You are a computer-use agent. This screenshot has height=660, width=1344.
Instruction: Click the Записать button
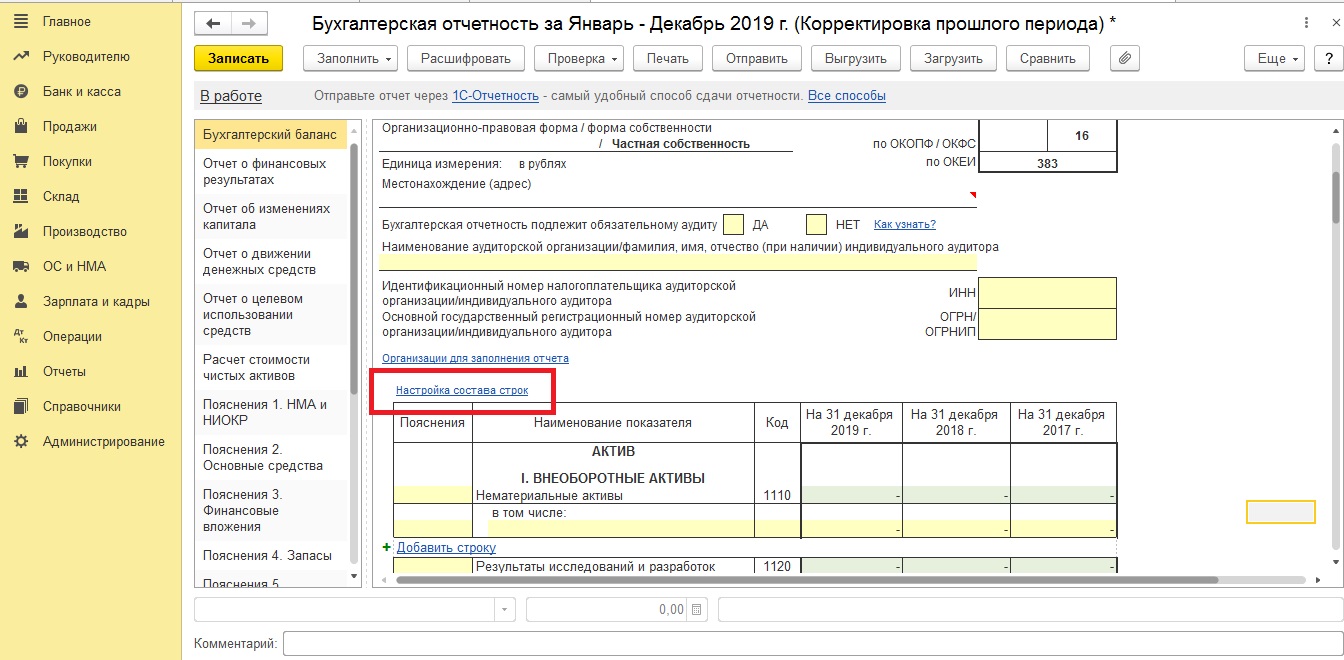(238, 58)
